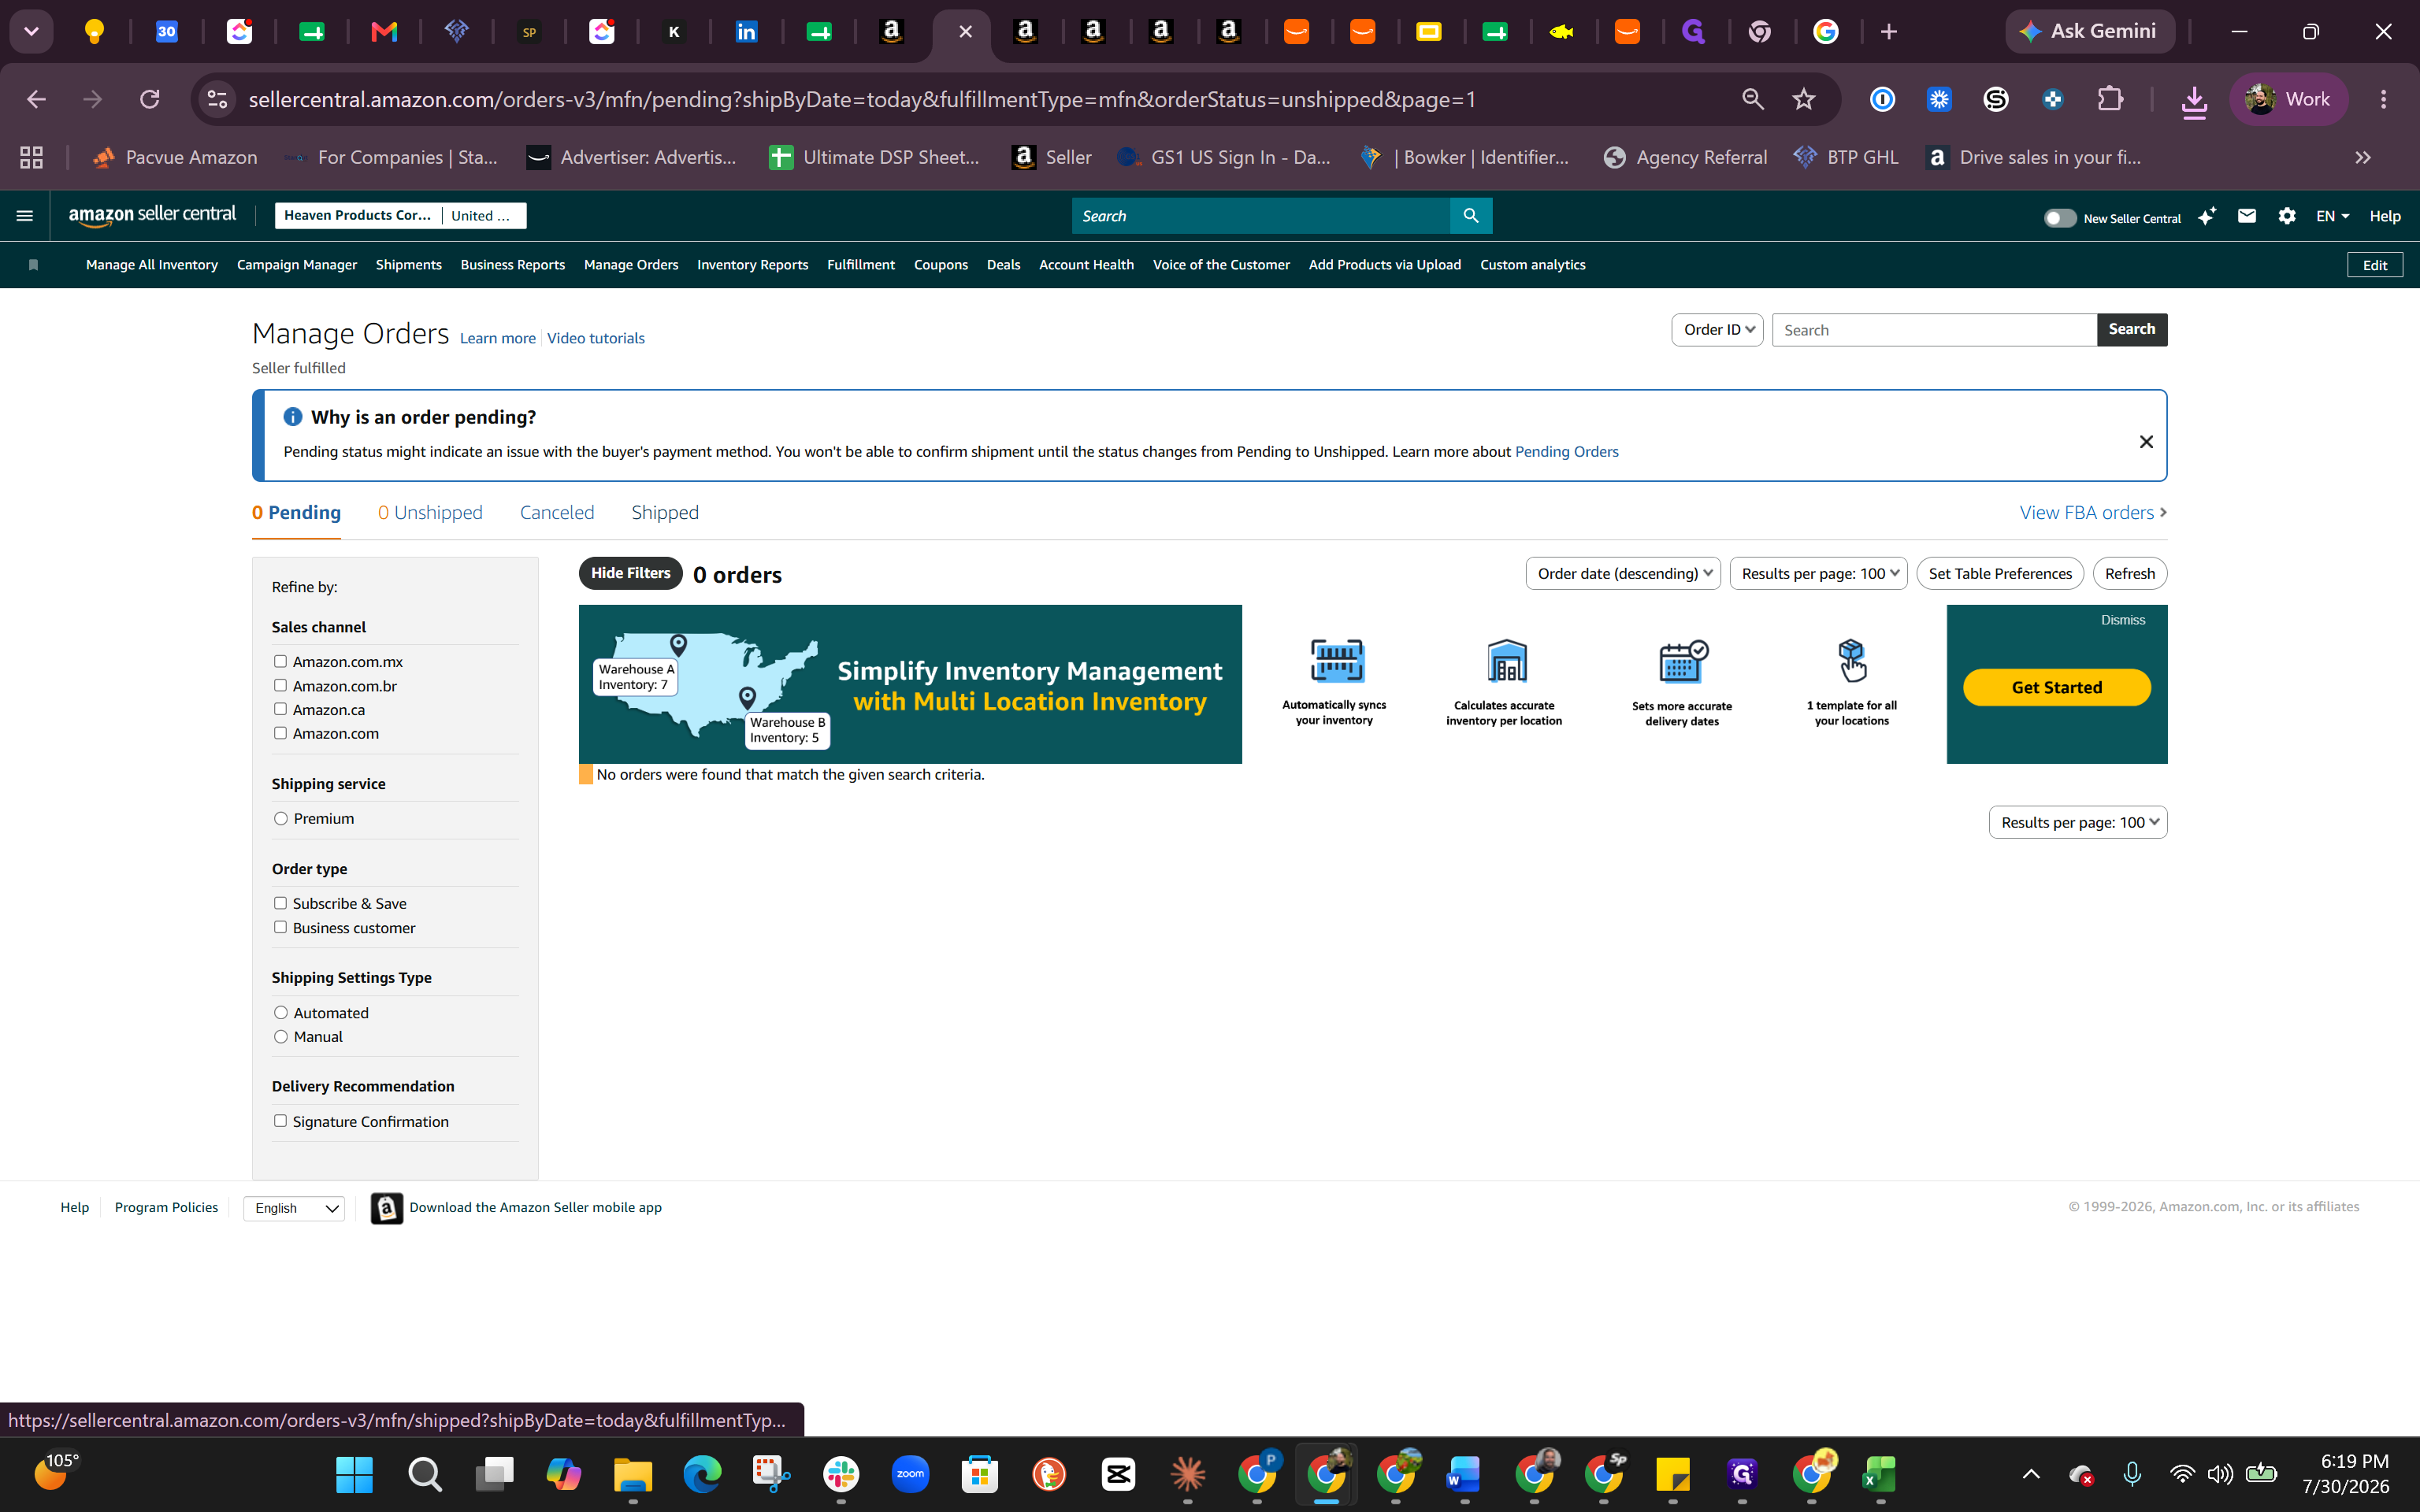Click the Hide Filters button
This screenshot has height=1512, width=2420.
[x=631, y=573]
